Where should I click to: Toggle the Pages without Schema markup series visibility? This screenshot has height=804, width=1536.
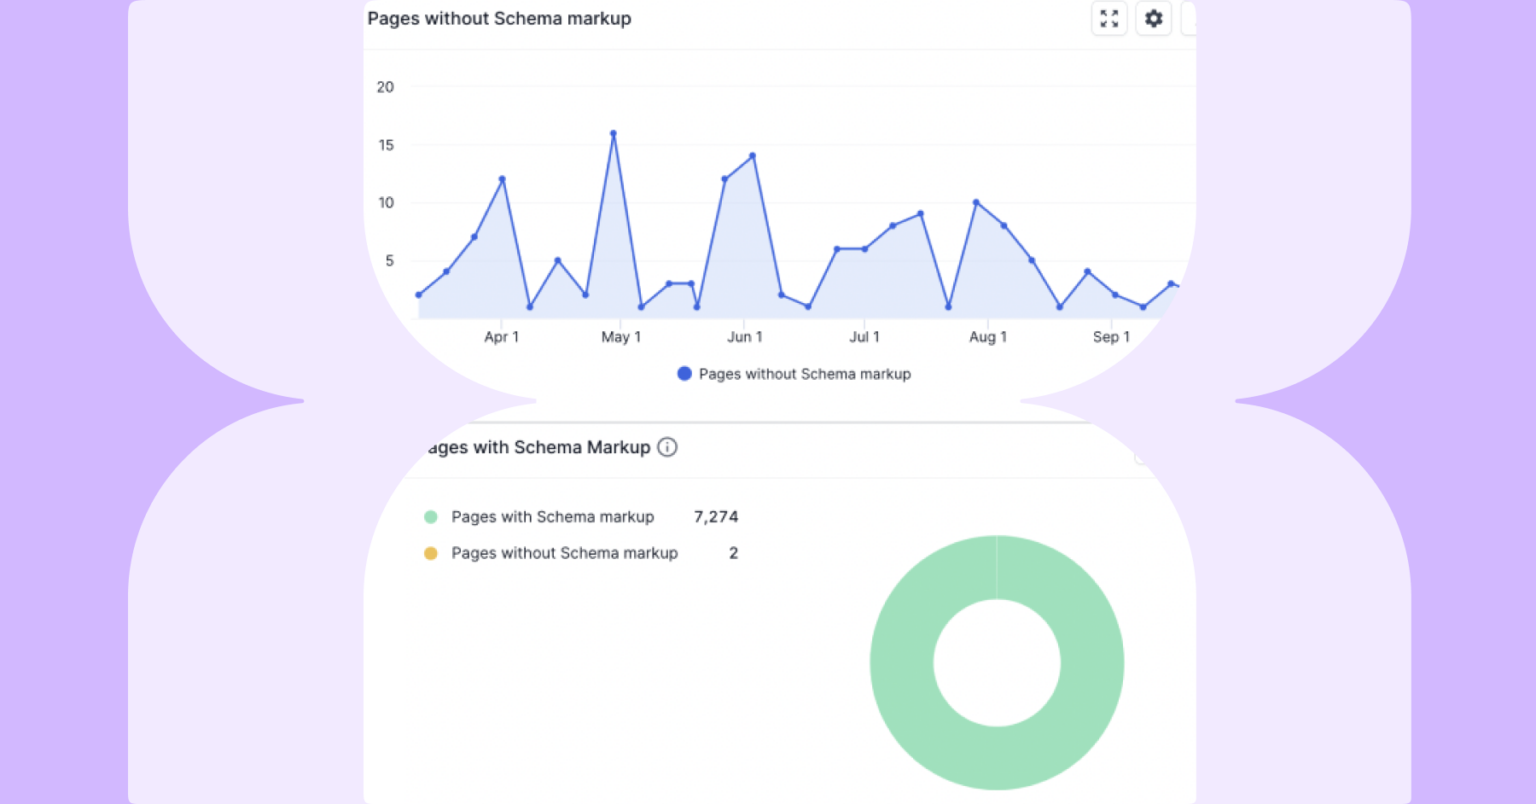click(x=794, y=373)
